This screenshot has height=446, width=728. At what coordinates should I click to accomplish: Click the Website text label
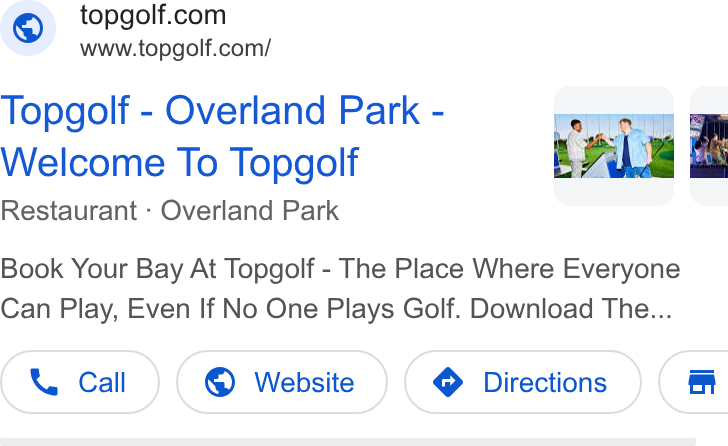[x=304, y=383]
